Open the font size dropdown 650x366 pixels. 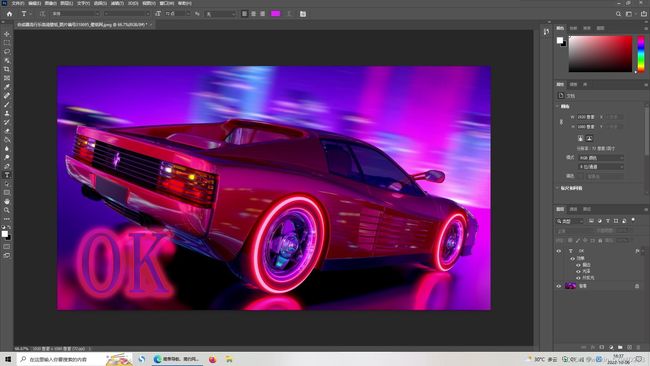177,14
